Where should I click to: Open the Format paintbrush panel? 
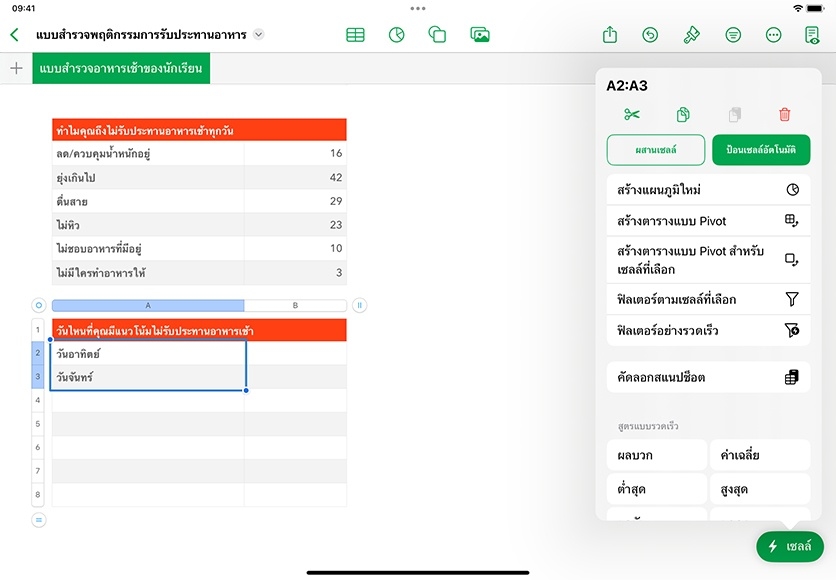[691, 35]
